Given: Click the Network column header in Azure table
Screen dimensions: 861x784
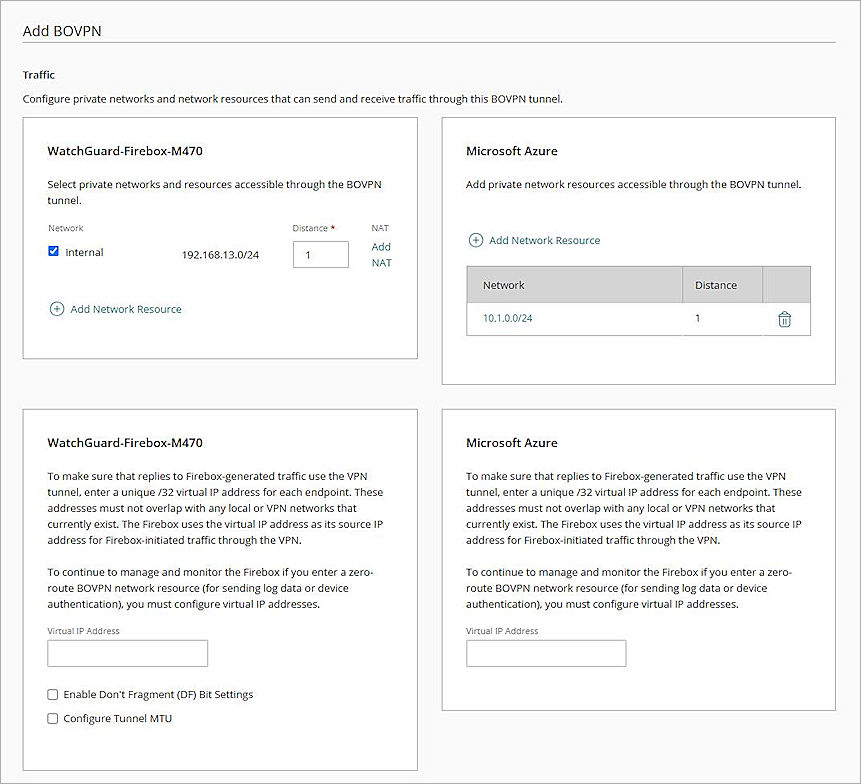Looking at the screenshot, I should tap(504, 285).
